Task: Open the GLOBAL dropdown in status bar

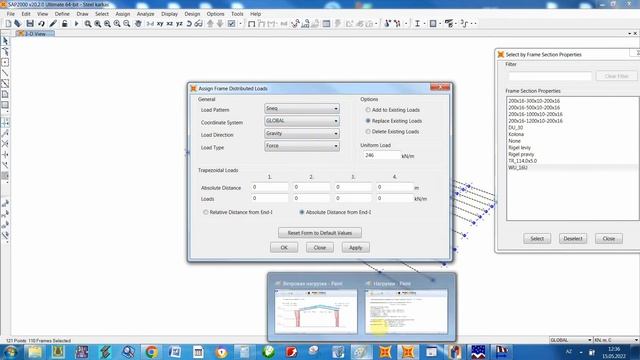Action: pyautogui.click(x=570, y=340)
